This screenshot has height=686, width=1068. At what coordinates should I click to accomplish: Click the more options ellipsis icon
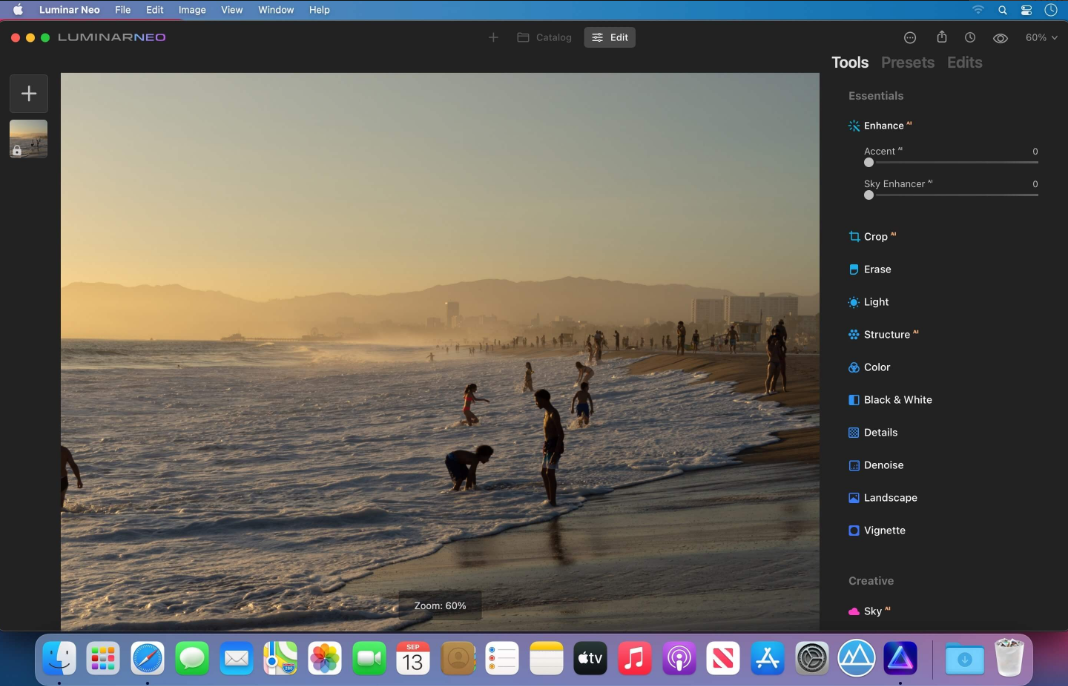tap(910, 38)
